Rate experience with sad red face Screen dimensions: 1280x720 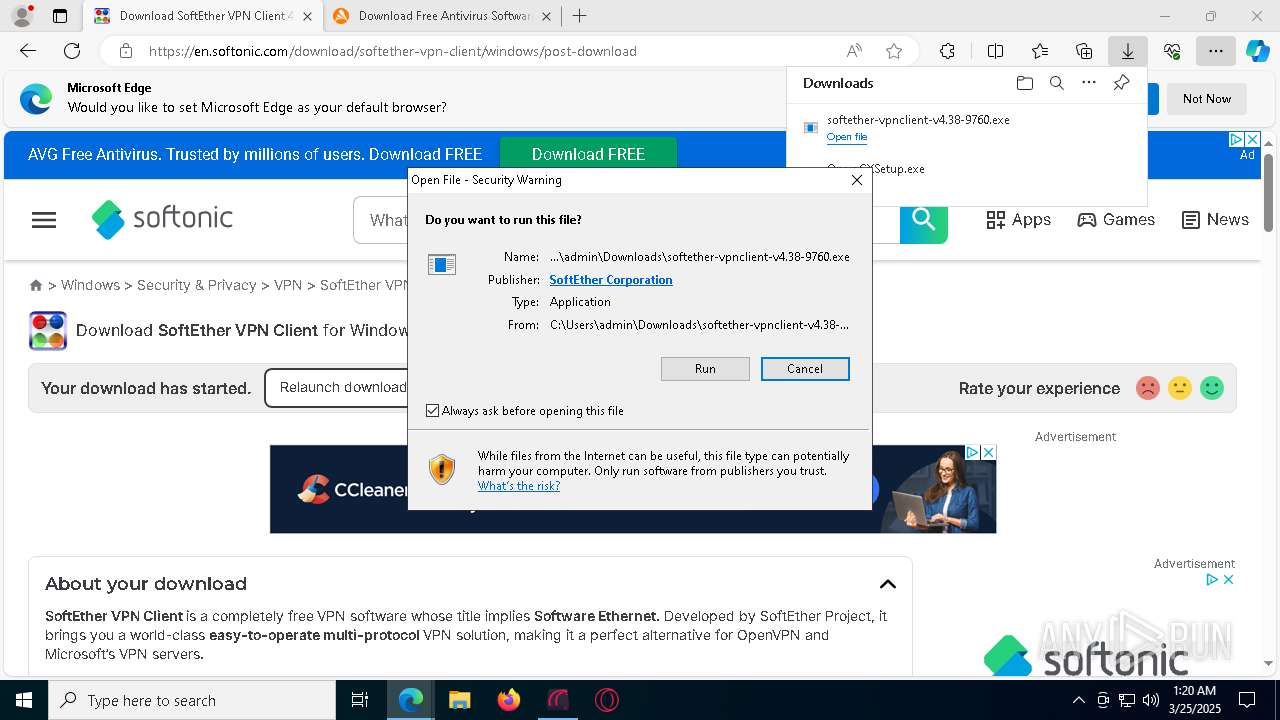tap(1148, 388)
